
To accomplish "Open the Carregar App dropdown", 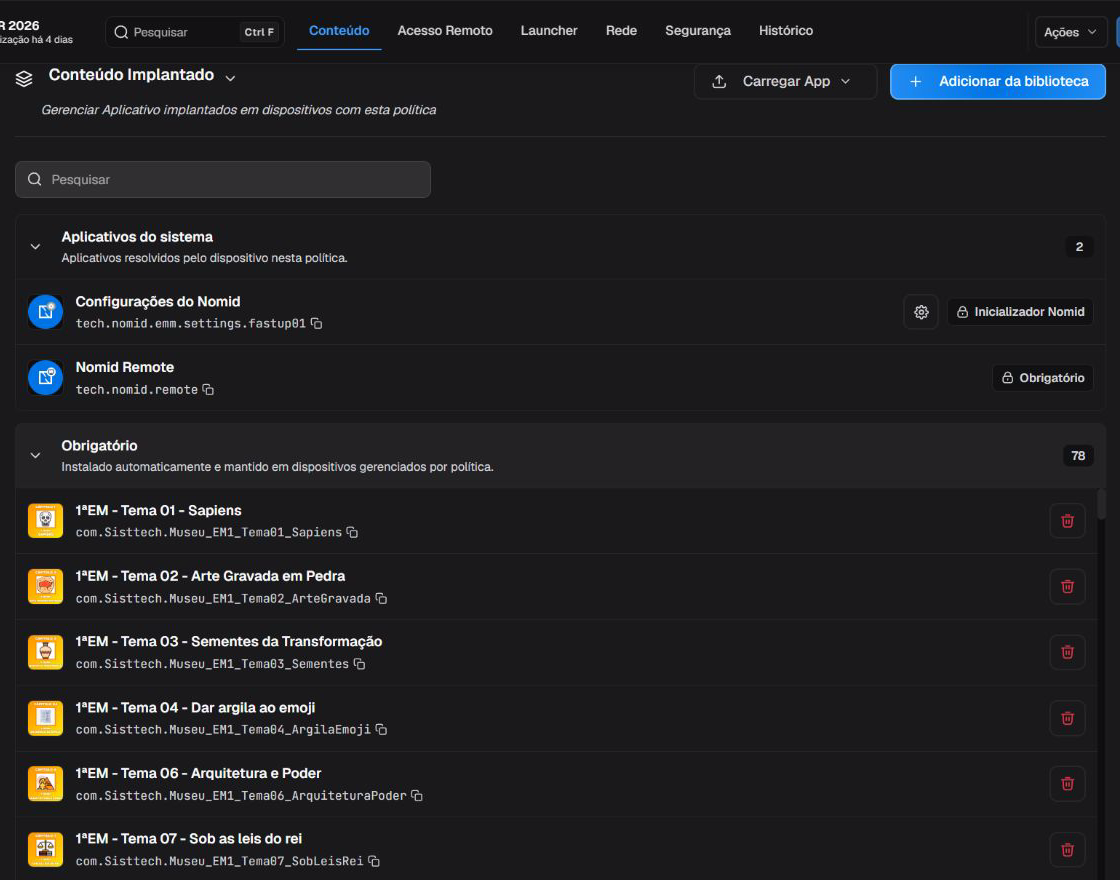I will (x=785, y=81).
